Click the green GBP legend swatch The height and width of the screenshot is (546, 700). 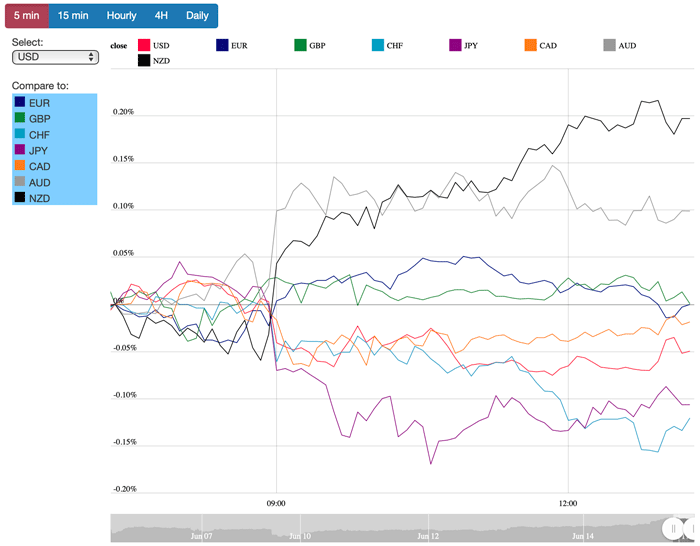(300, 45)
